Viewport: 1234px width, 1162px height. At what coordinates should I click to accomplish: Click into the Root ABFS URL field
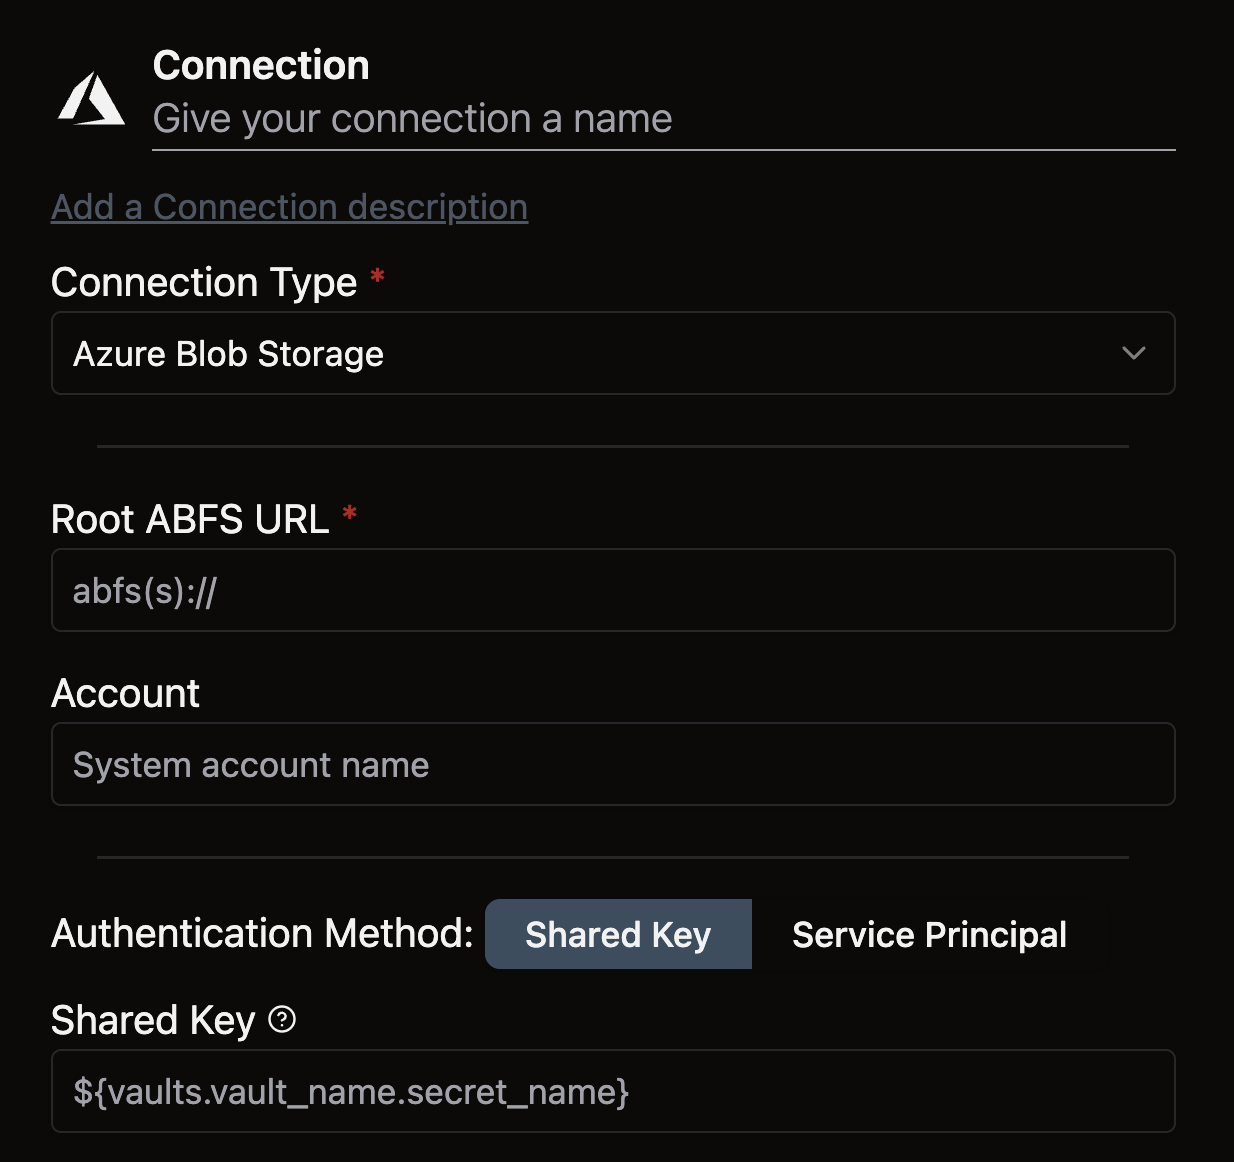[612, 590]
